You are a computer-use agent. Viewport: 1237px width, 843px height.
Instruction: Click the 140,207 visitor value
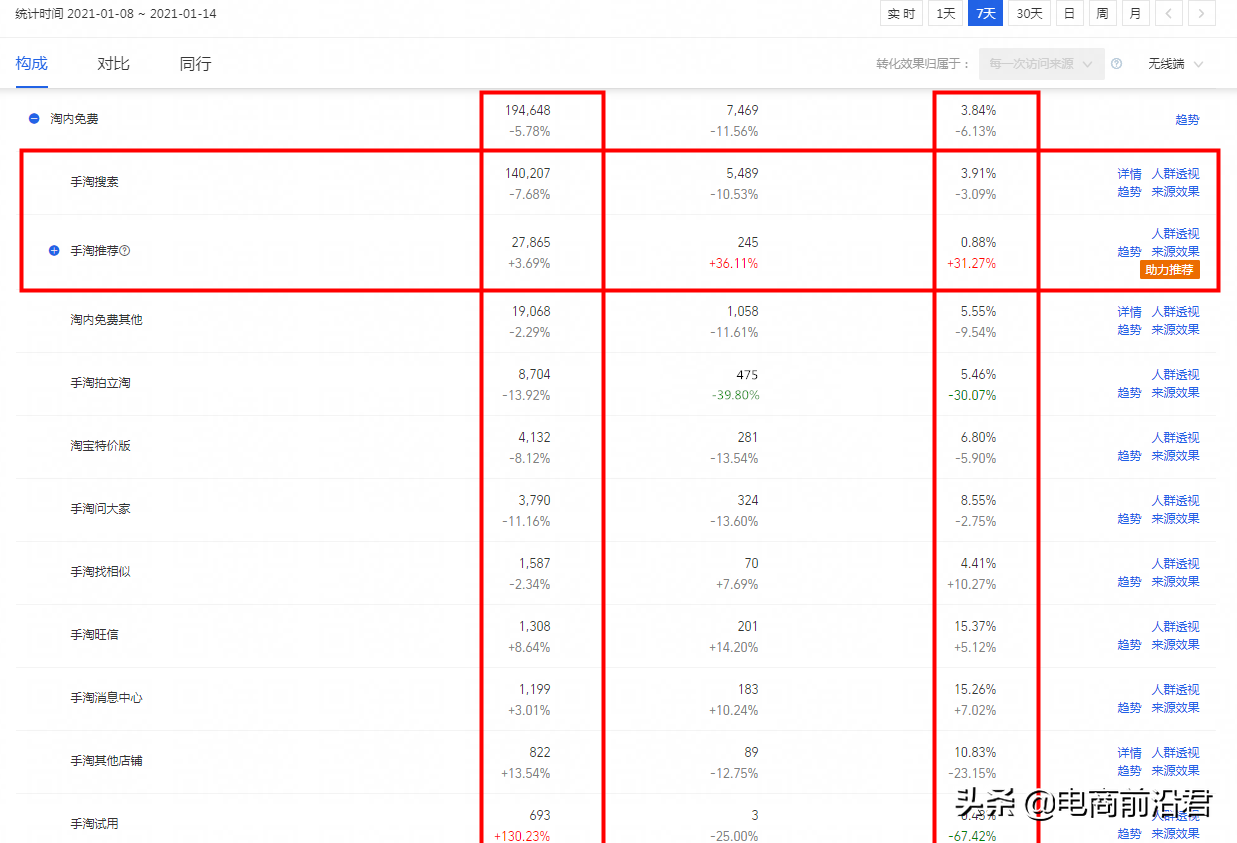click(528, 173)
